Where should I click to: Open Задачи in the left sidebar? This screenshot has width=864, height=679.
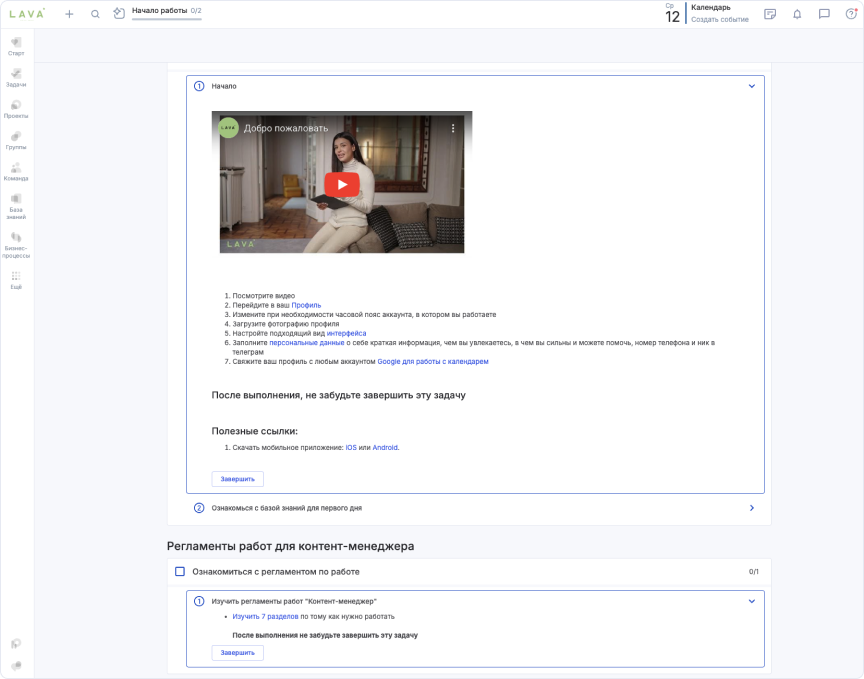16,78
